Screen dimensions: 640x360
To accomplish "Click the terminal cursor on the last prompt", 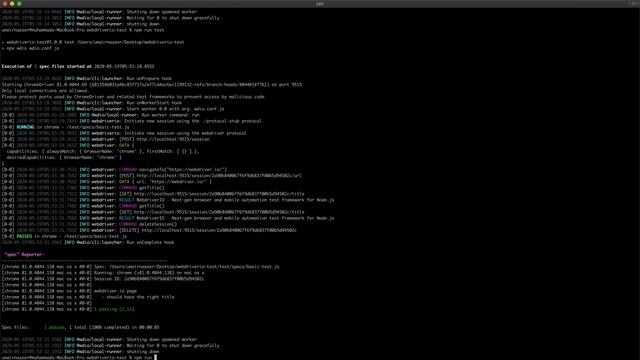I will [x=156, y=358].
